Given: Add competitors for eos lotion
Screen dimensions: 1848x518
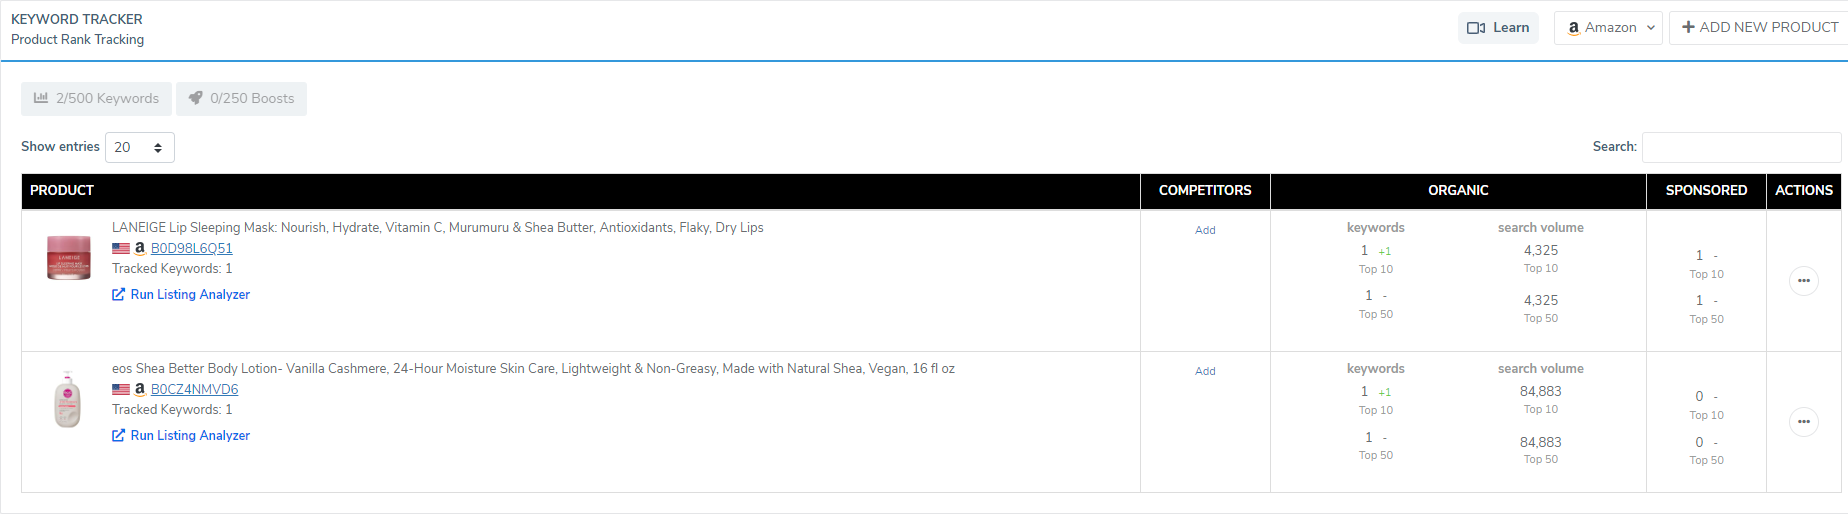Looking at the screenshot, I should tap(1205, 371).
